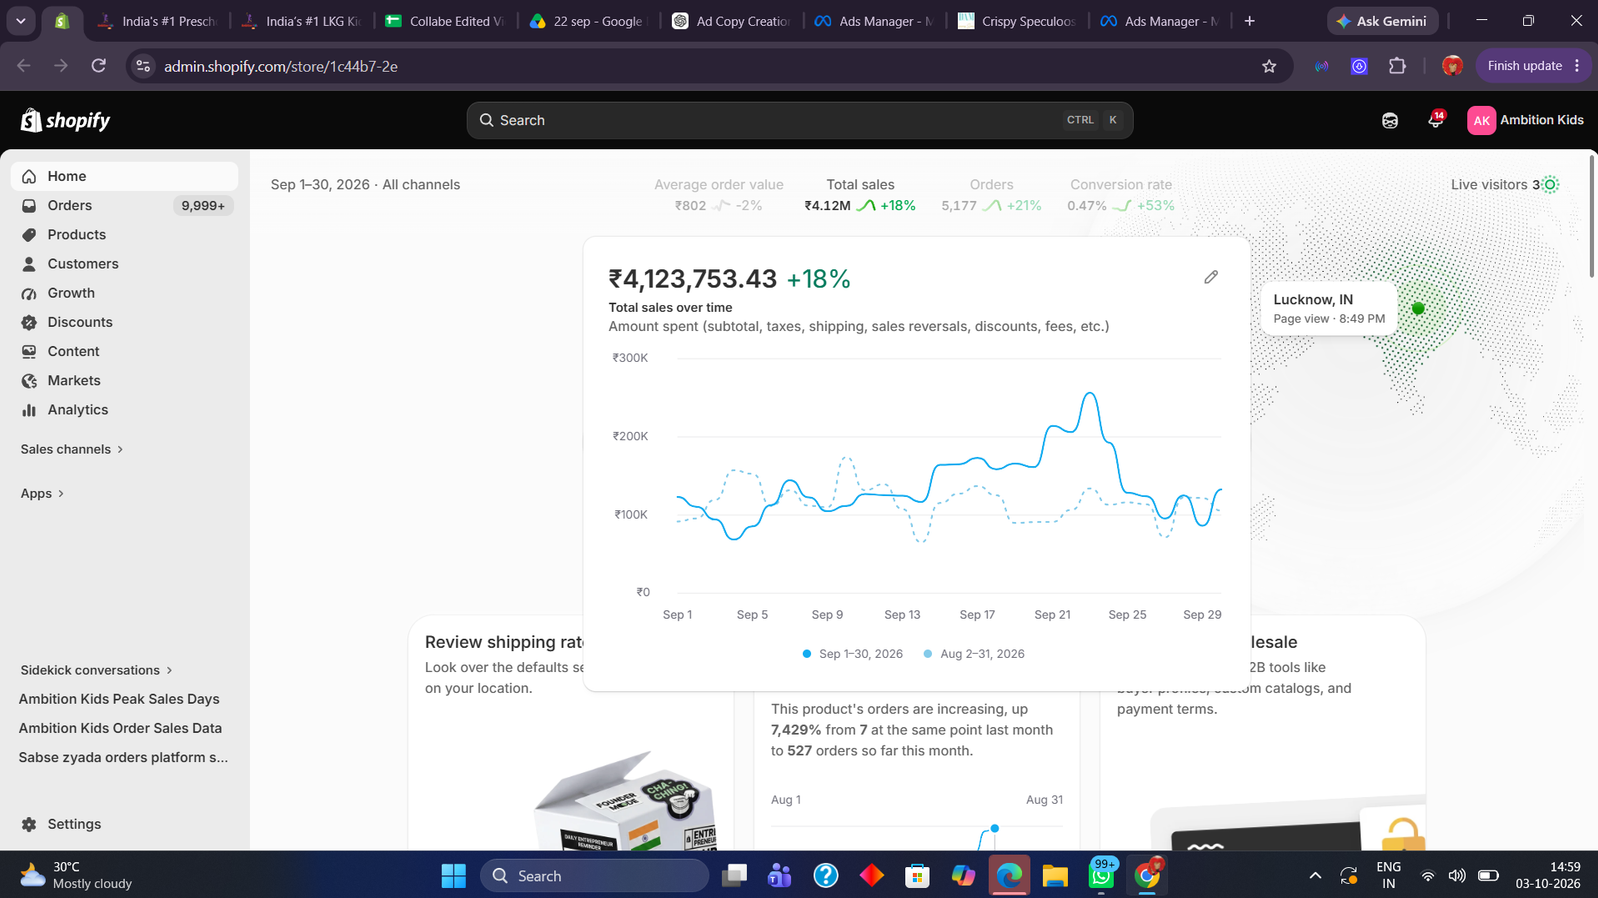The image size is (1598, 898).
Task: Click the Home icon in sidebar
Action: [29, 176]
